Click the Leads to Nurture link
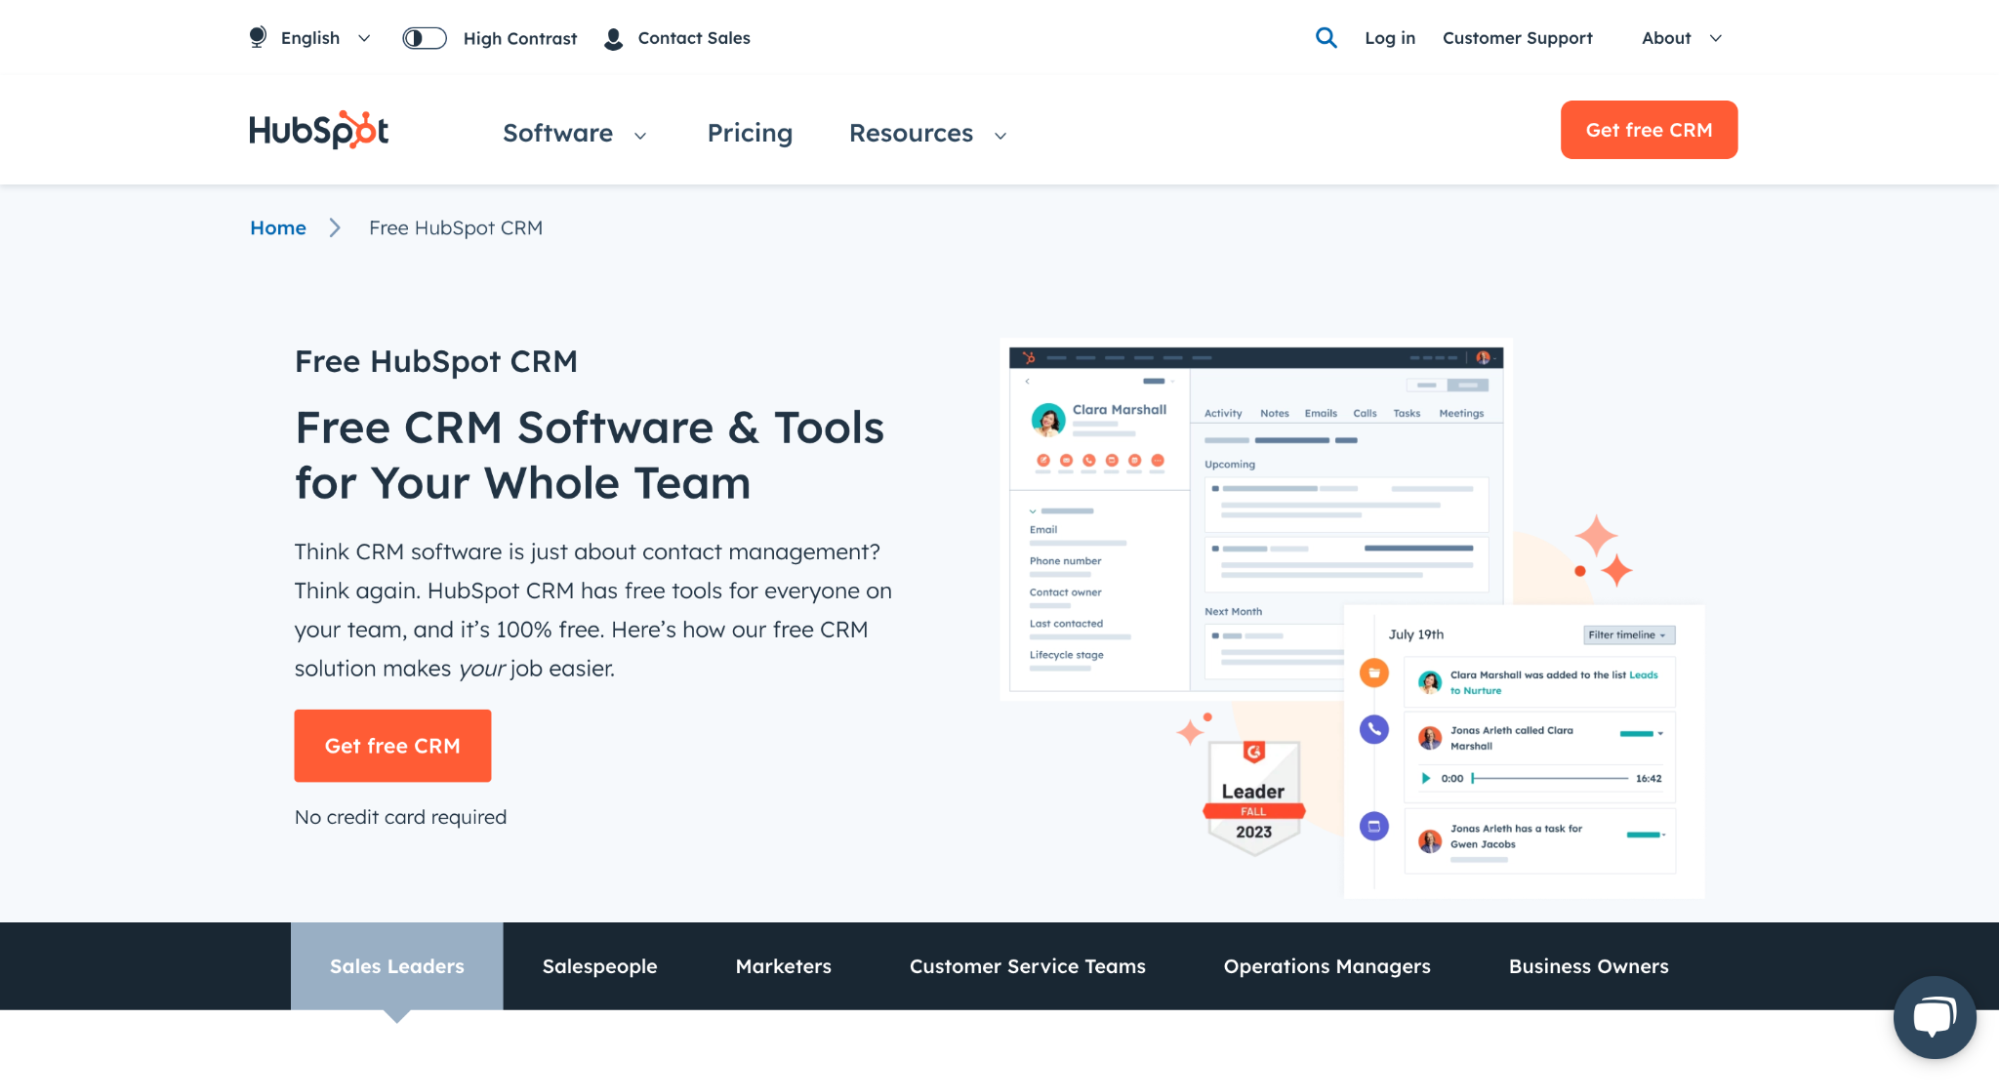The height and width of the screenshot is (1082, 1999). click(1554, 682)
